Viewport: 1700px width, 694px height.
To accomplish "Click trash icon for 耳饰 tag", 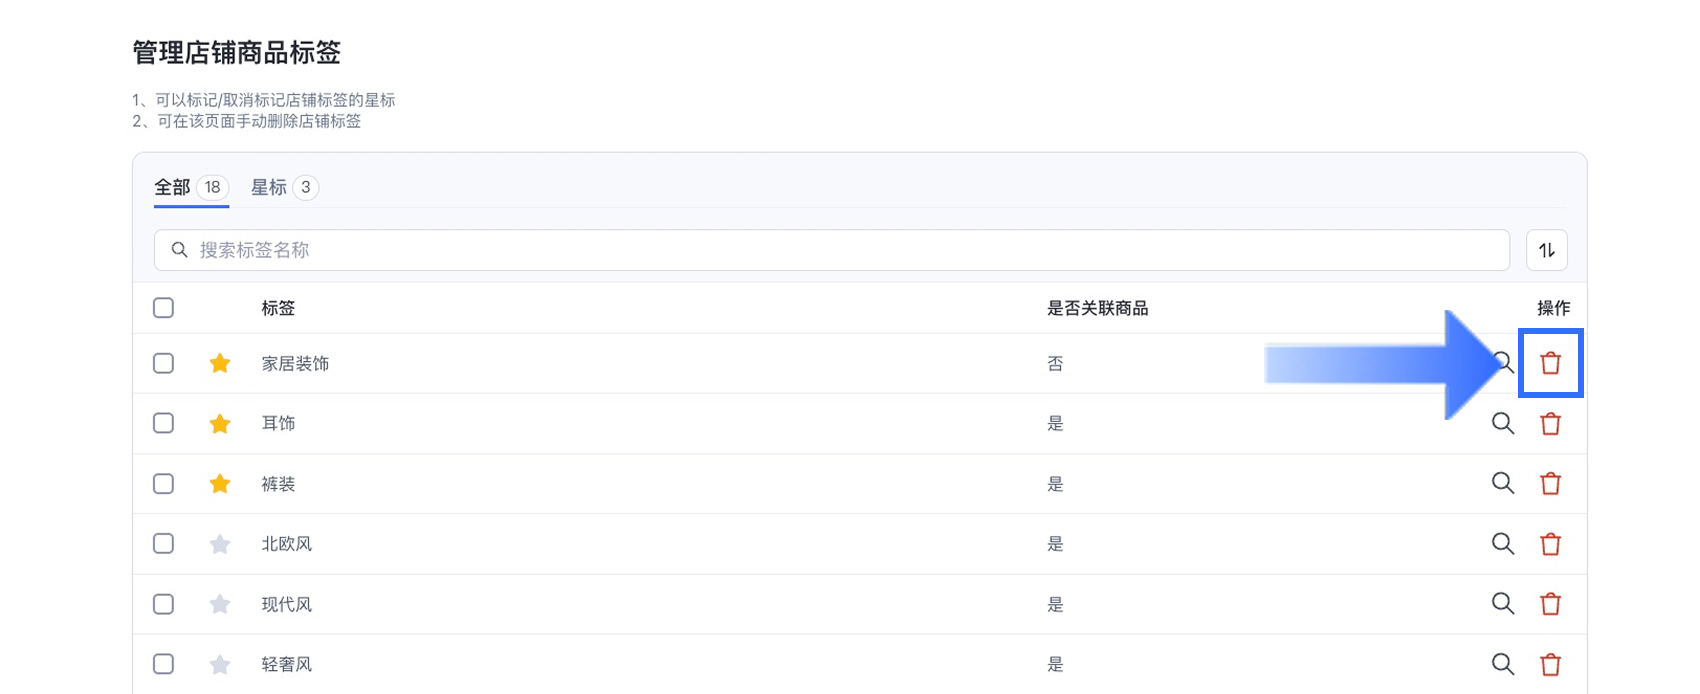I will pyautogui.click(x=1550, y=424).
